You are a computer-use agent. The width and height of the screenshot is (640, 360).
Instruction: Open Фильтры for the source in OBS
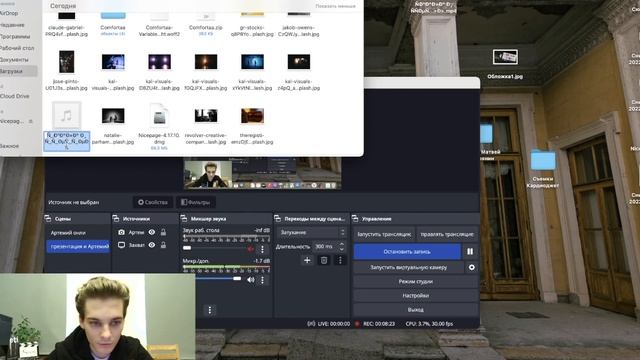pos(196,202)
